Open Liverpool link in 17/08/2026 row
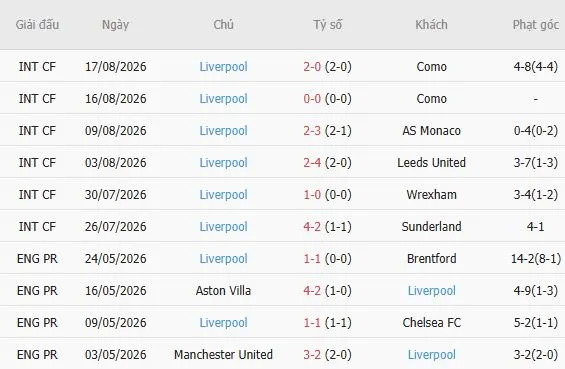Viewport: 565px width, 369px height. pyautogui.click(x=223, y=67)
